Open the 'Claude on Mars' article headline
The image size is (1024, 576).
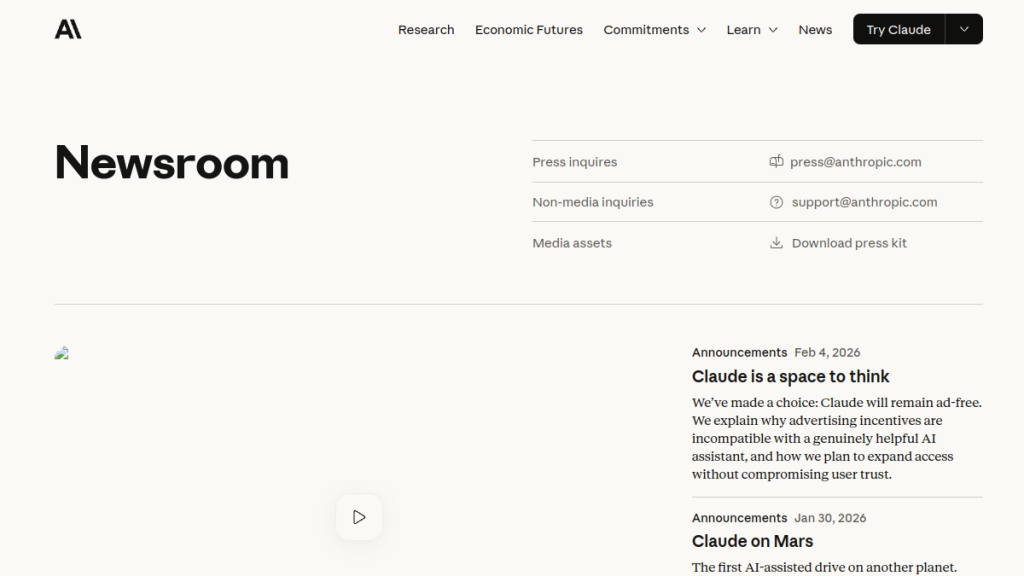(752, 541)
